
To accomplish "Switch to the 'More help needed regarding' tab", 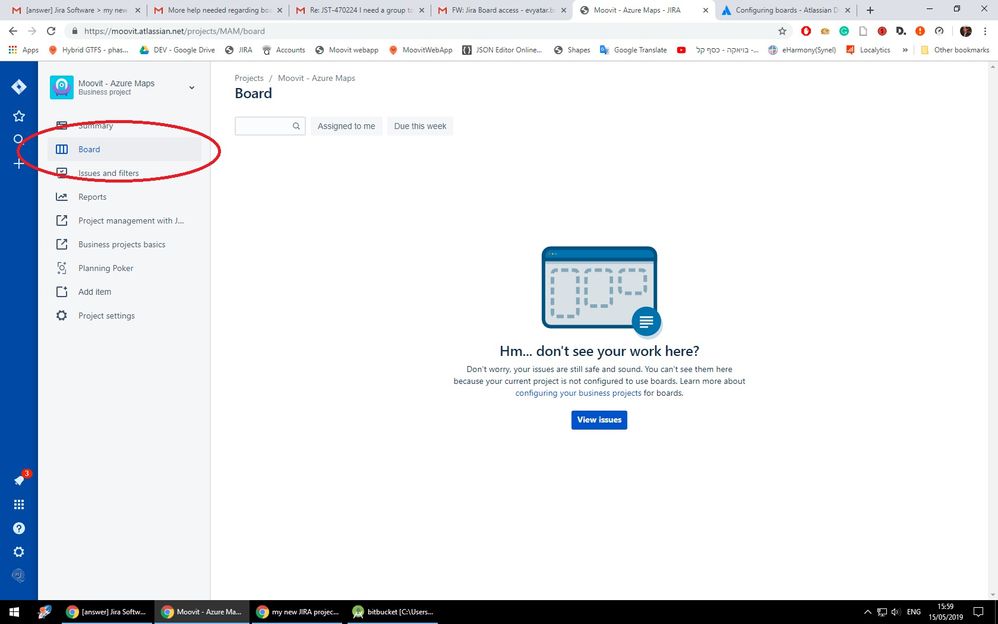I will (x=218, y=10).
